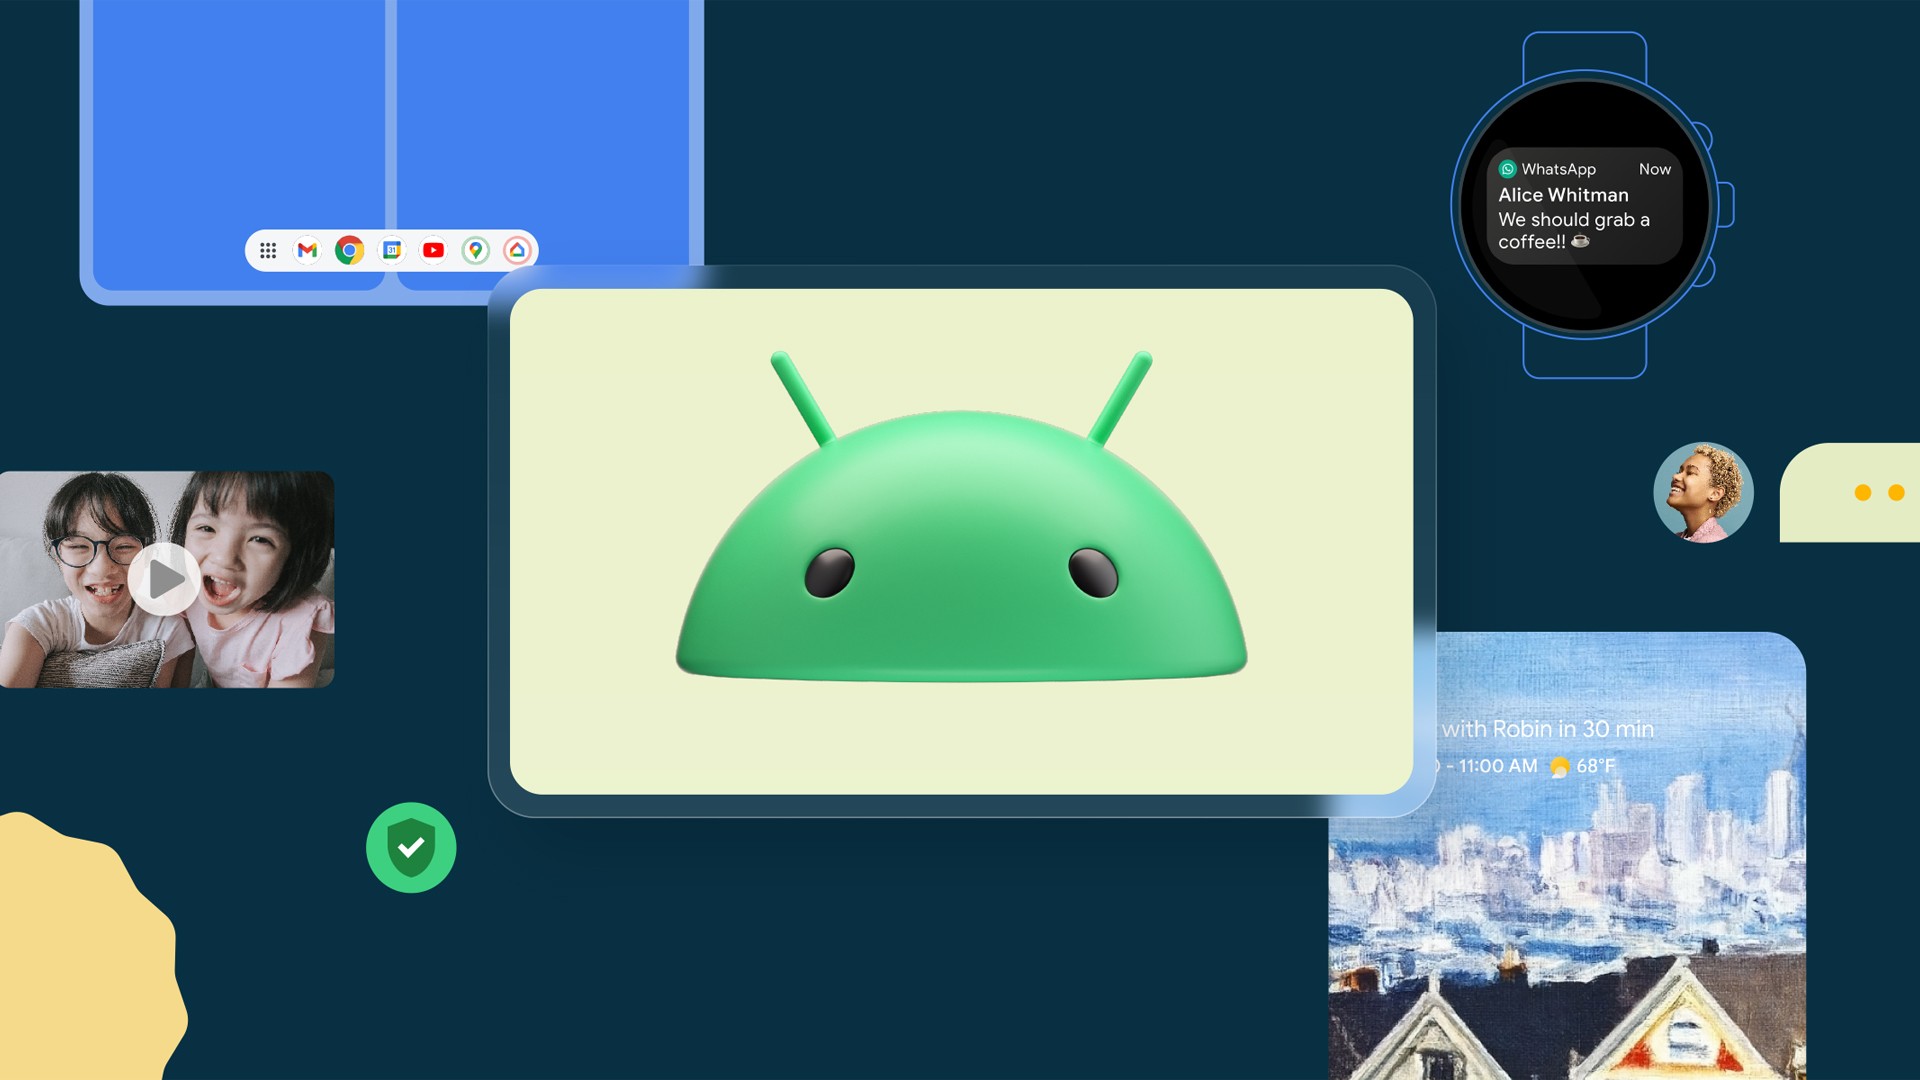This screenshot has height=1080, width=1920.
Task: Click the 11:00 AM time text
Action: click(x=1497, y=766)
